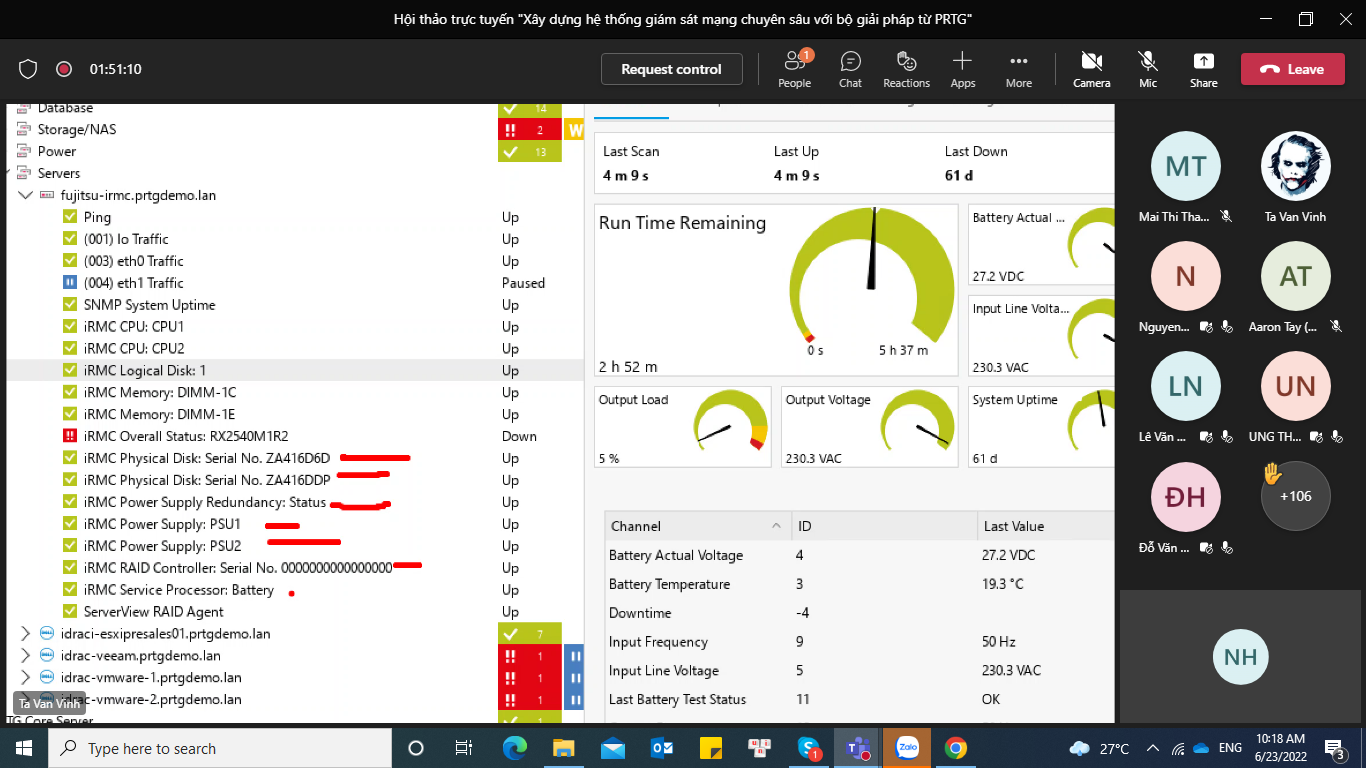Toggle the Mic mute state
The image size is (1366, 768).
tap(1148, 69)
